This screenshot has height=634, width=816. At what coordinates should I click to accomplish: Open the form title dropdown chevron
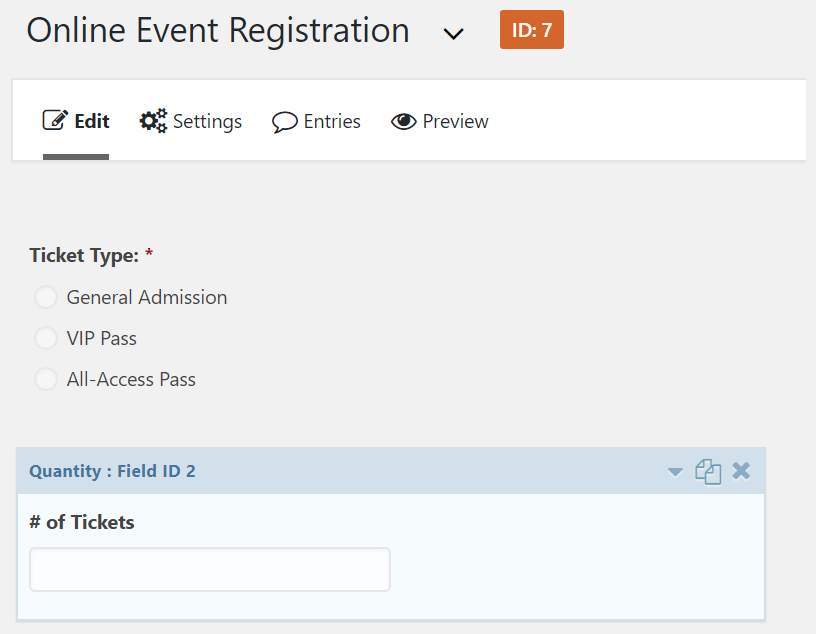(453, 34)
